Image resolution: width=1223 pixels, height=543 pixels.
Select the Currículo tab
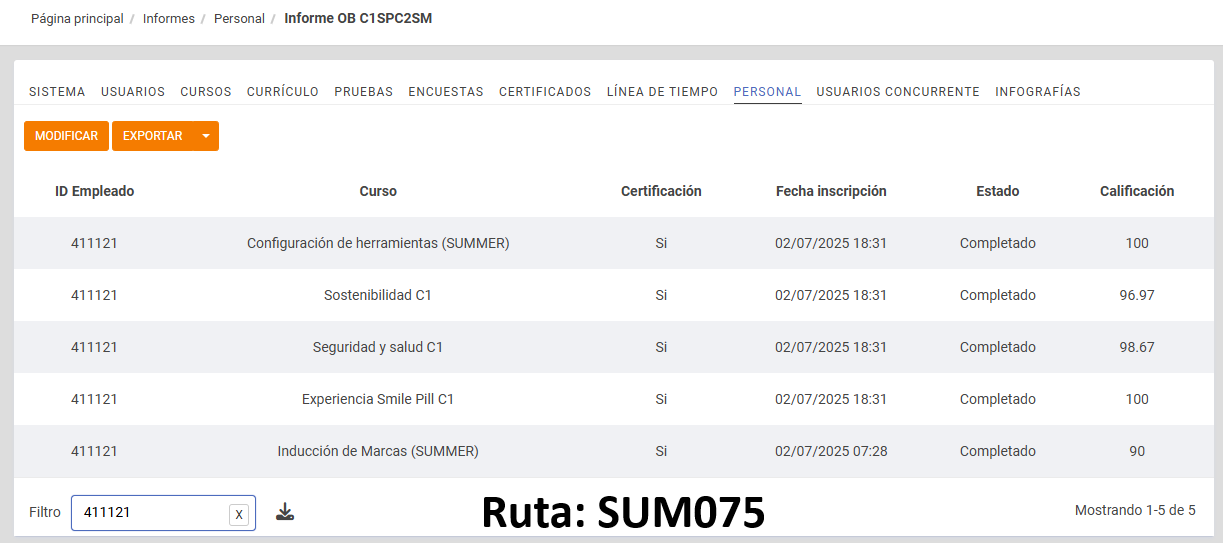[283, 92]
